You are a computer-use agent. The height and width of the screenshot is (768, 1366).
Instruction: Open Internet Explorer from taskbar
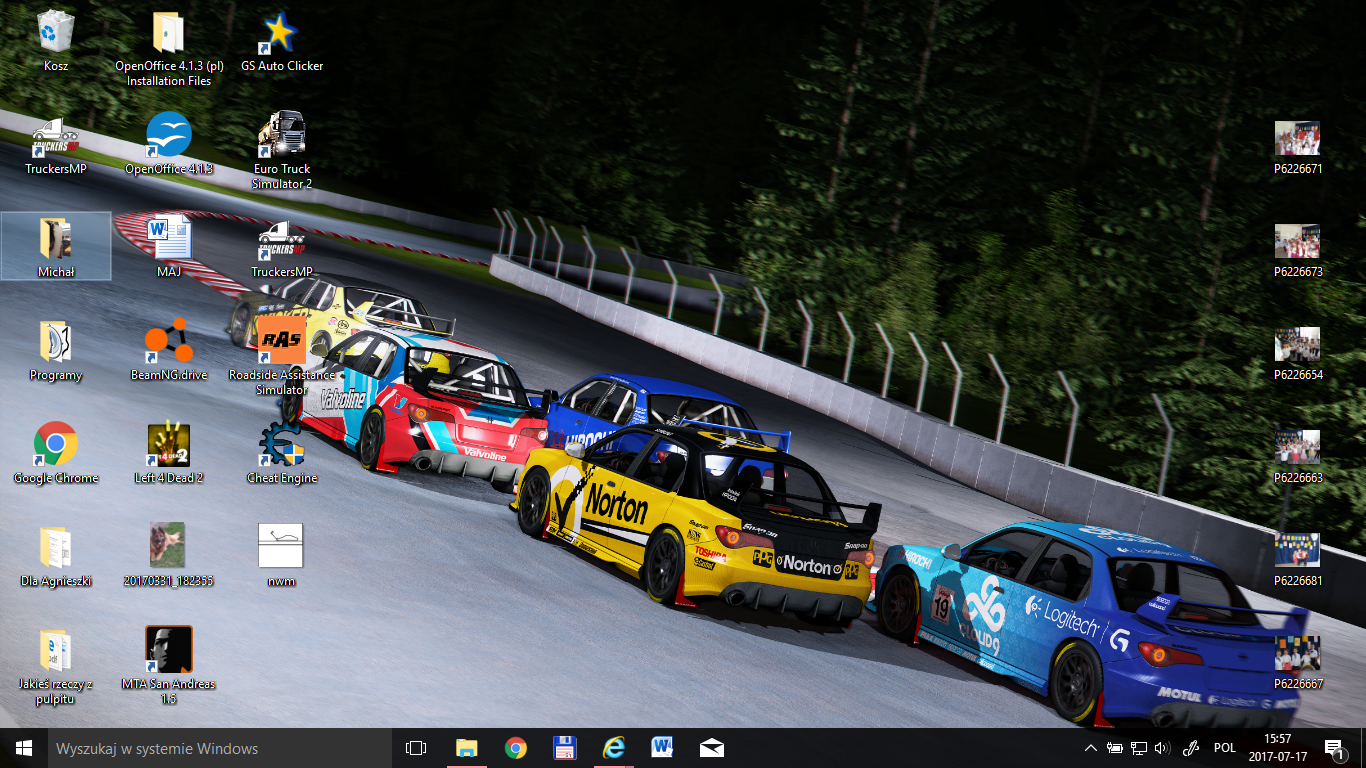pos(613,748)
